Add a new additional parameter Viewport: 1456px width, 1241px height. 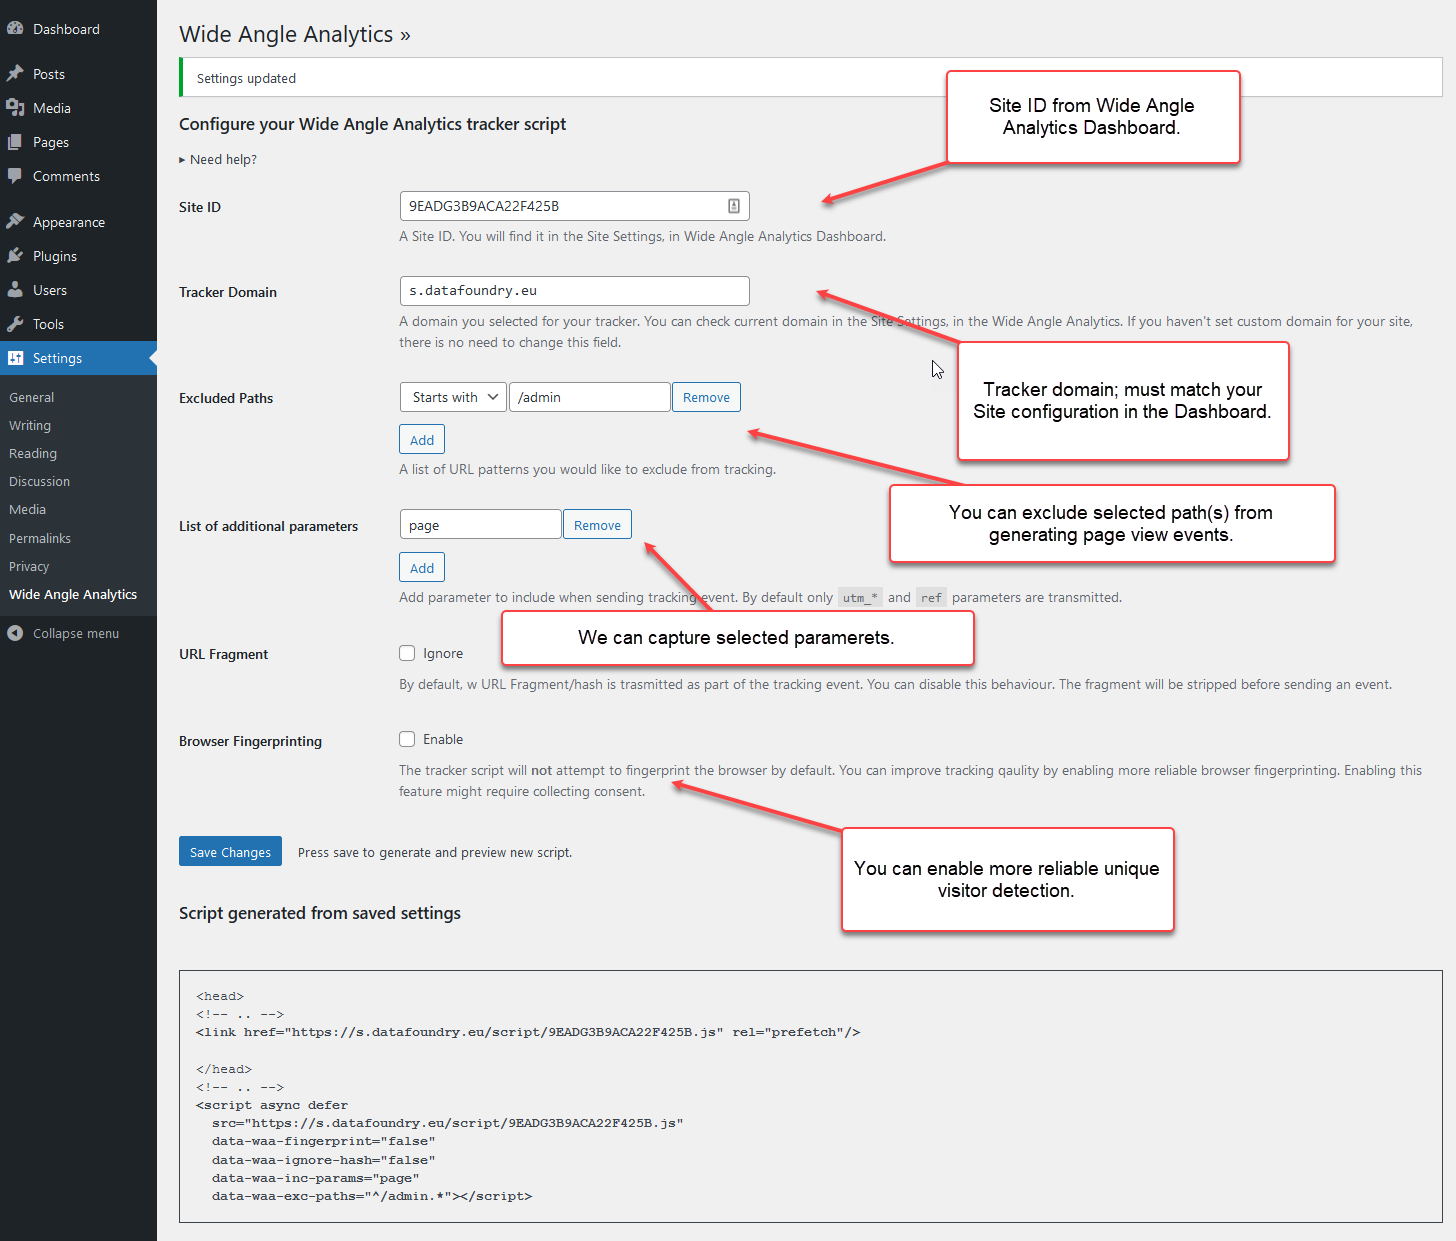coord(422,568)
